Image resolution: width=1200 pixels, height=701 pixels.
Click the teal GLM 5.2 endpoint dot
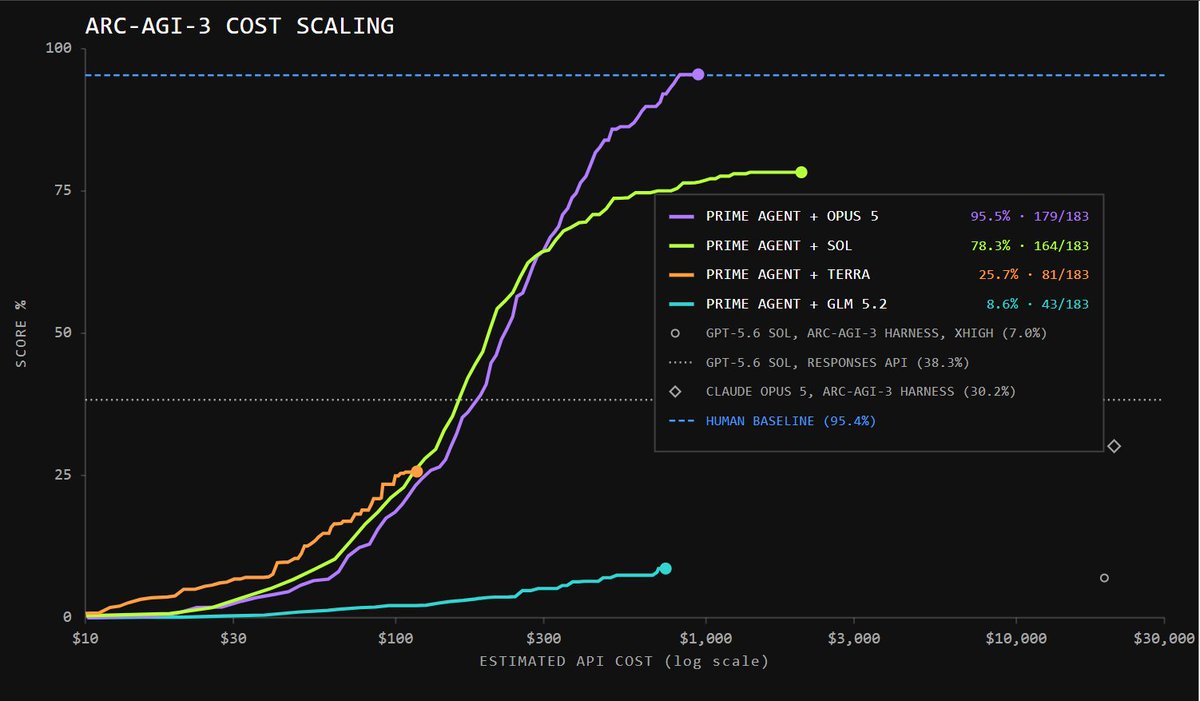[665, 568]
